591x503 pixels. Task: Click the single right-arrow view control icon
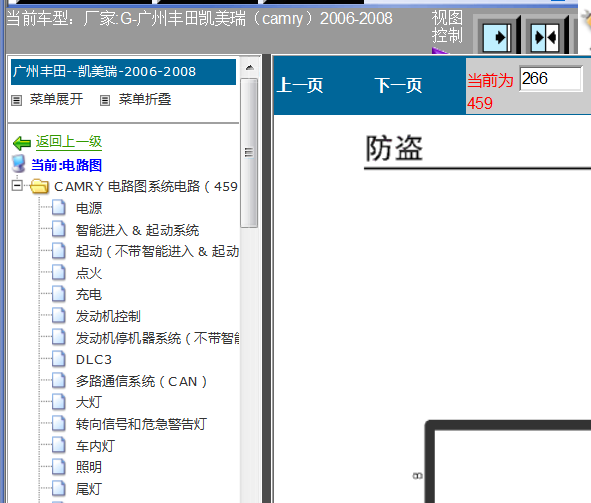tap(497, 37)
